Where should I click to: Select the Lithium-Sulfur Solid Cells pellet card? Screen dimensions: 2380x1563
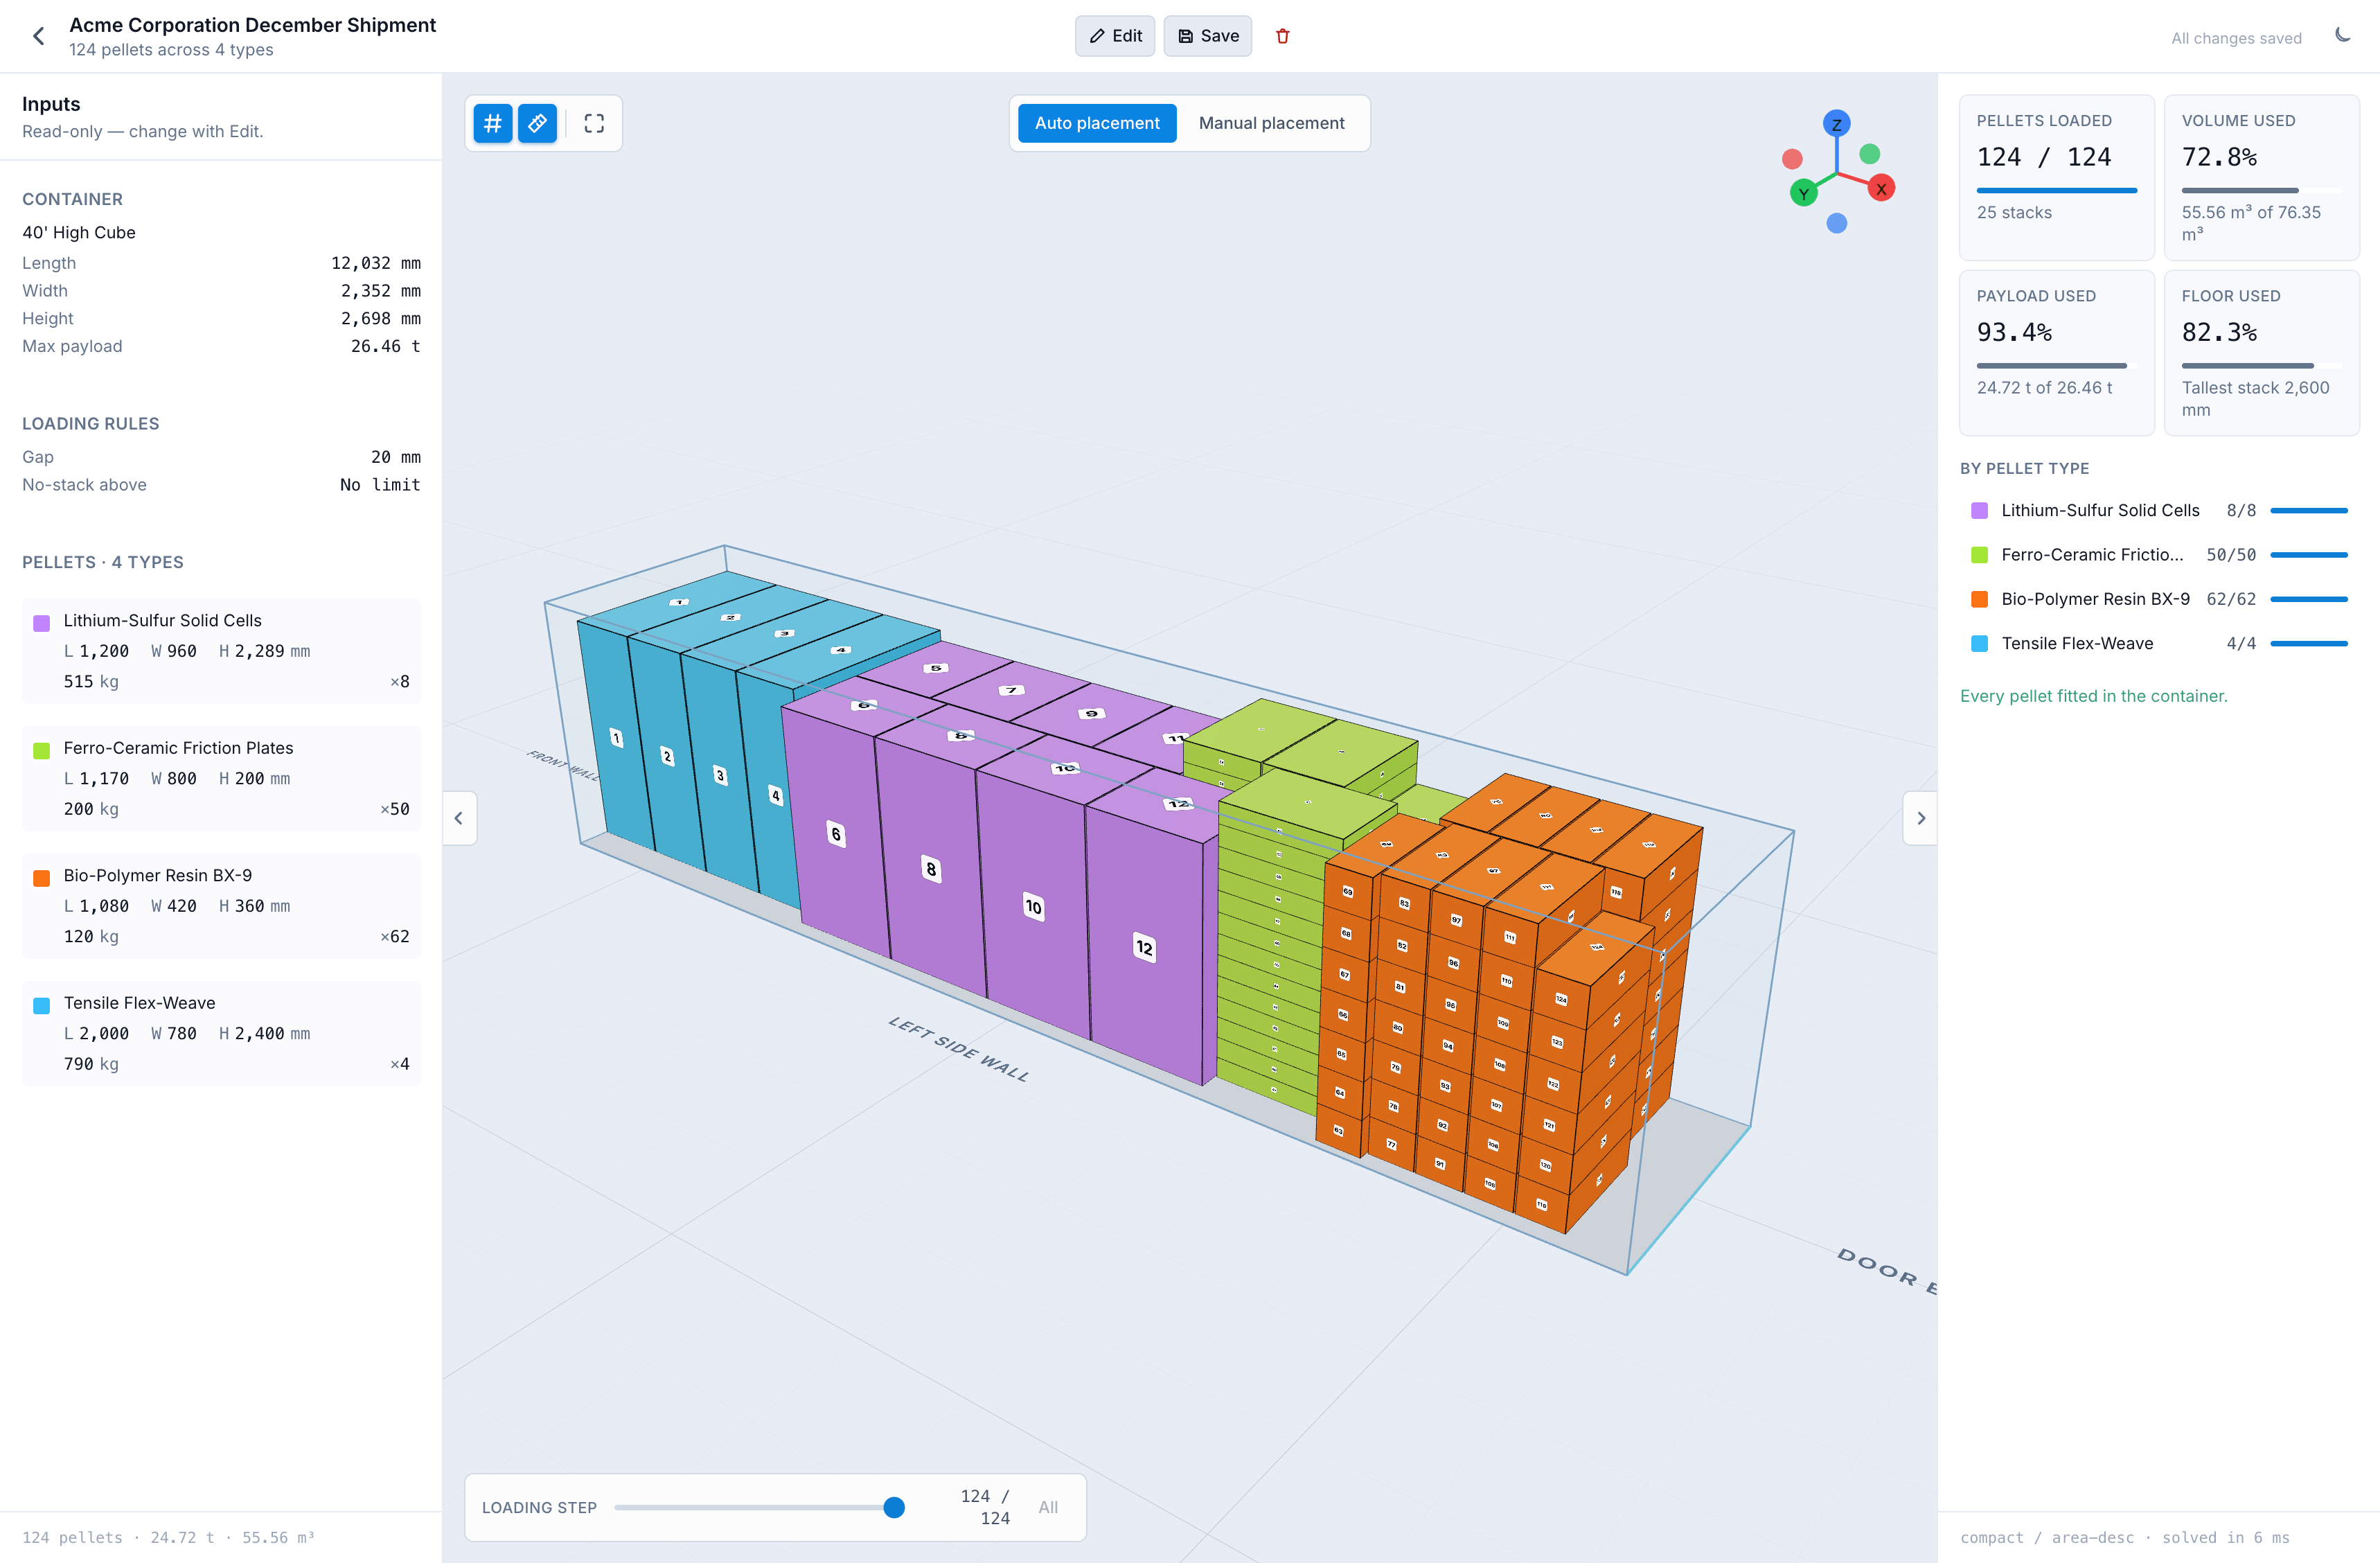click(x=221, y=651)
